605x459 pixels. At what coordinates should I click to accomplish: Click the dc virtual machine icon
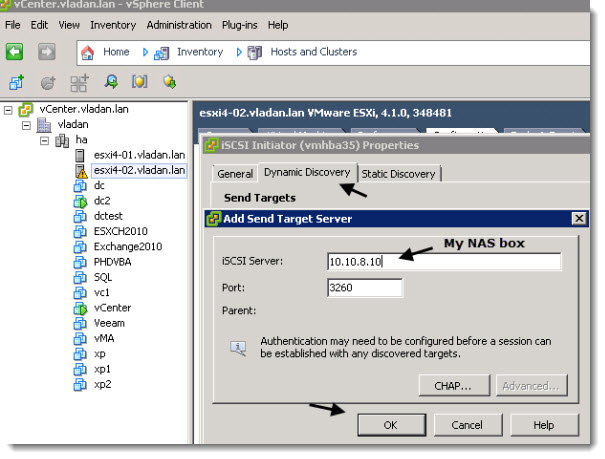80,186
